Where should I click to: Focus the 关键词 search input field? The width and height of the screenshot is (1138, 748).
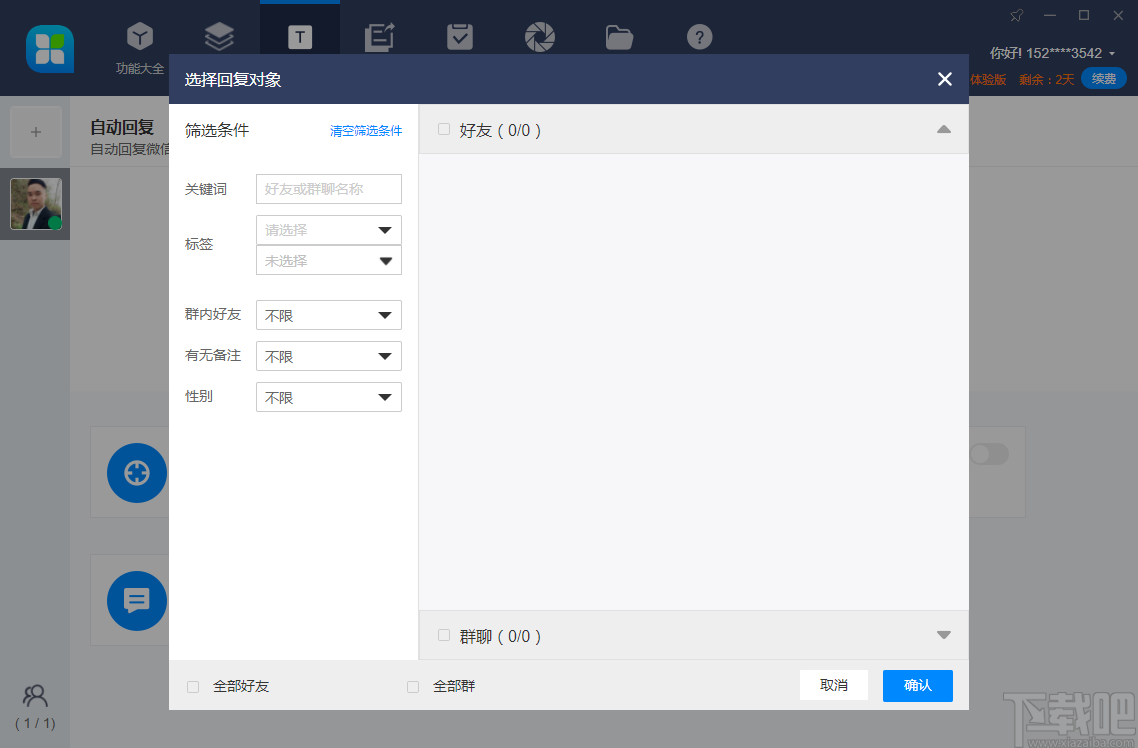pos(329,189)
